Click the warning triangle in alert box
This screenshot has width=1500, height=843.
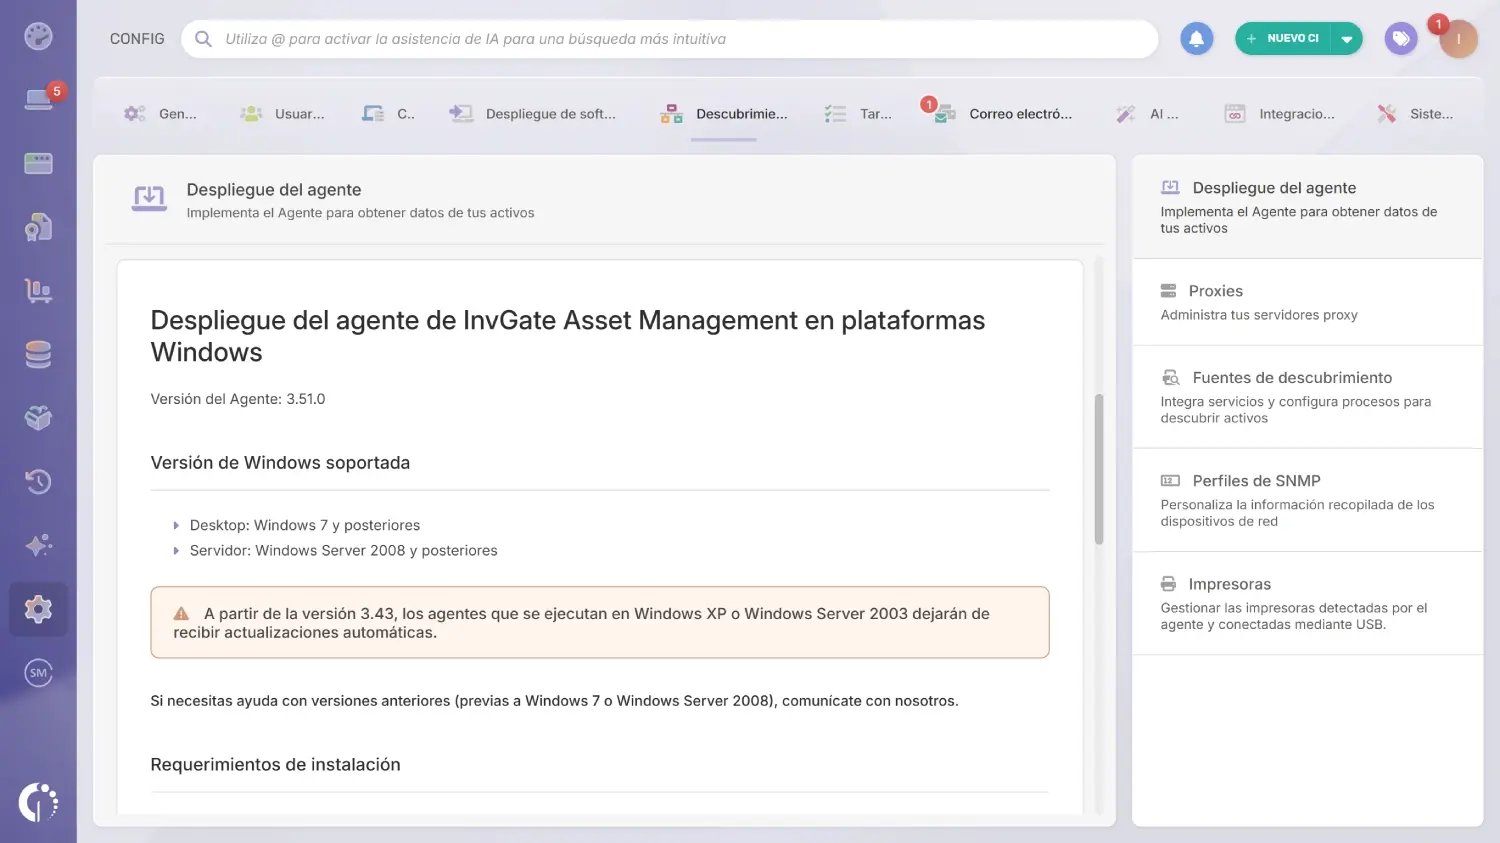(181, 614)
